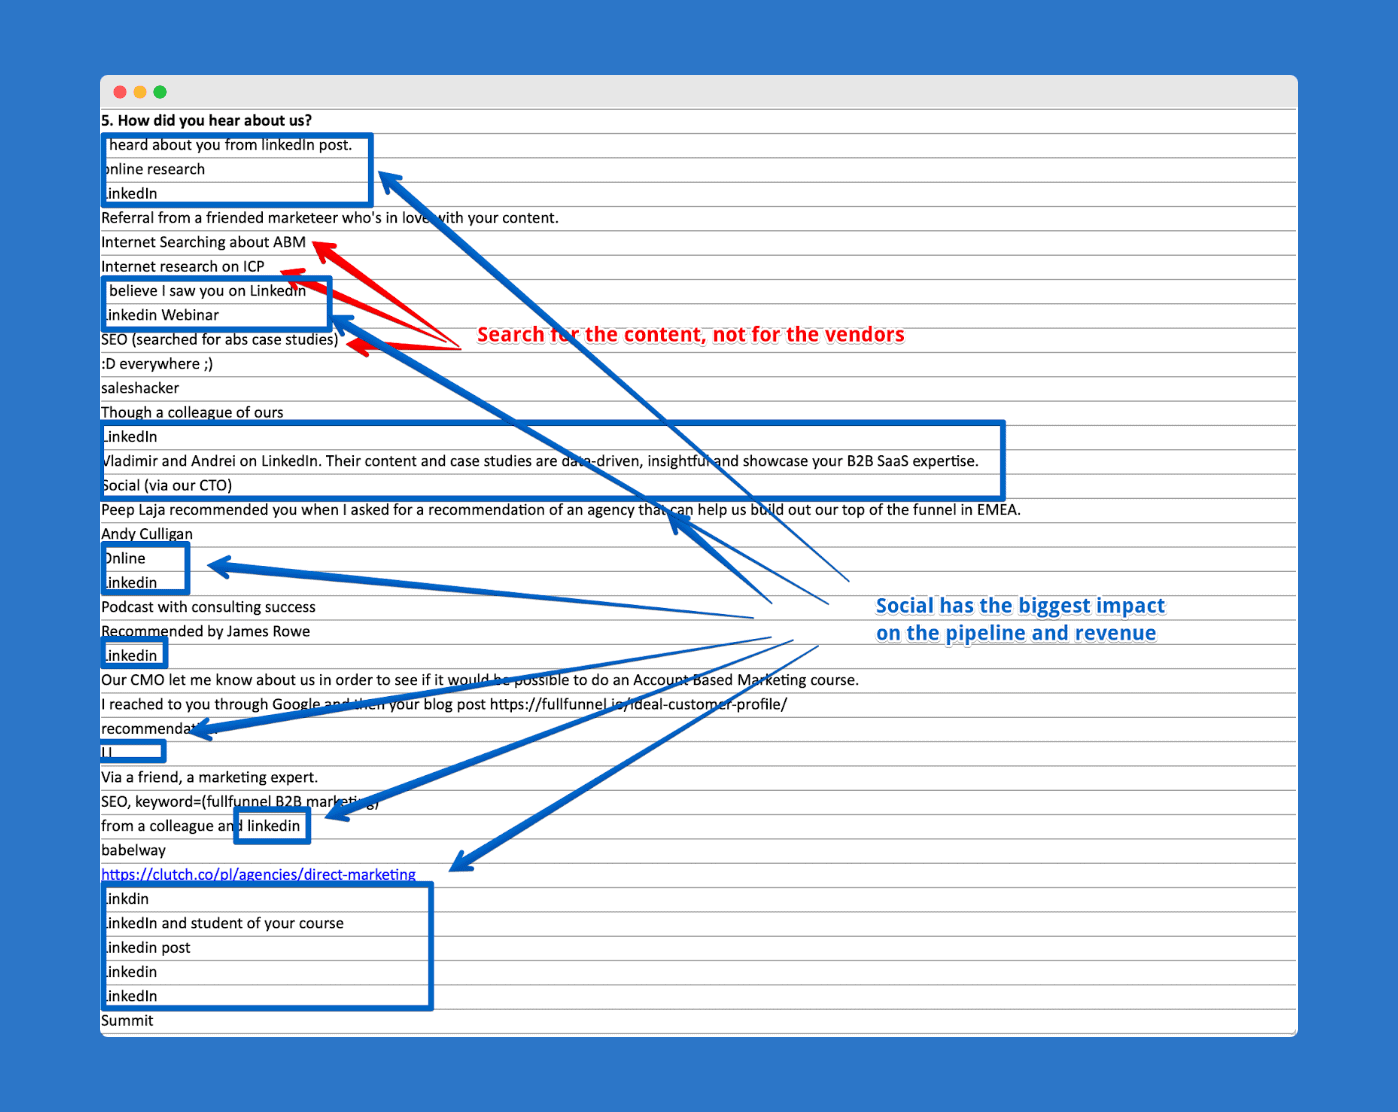Open the clutch.co direct-marketing hyperlink
The width and height of the screenshot is (1398, 1112).
pos(258,874)
